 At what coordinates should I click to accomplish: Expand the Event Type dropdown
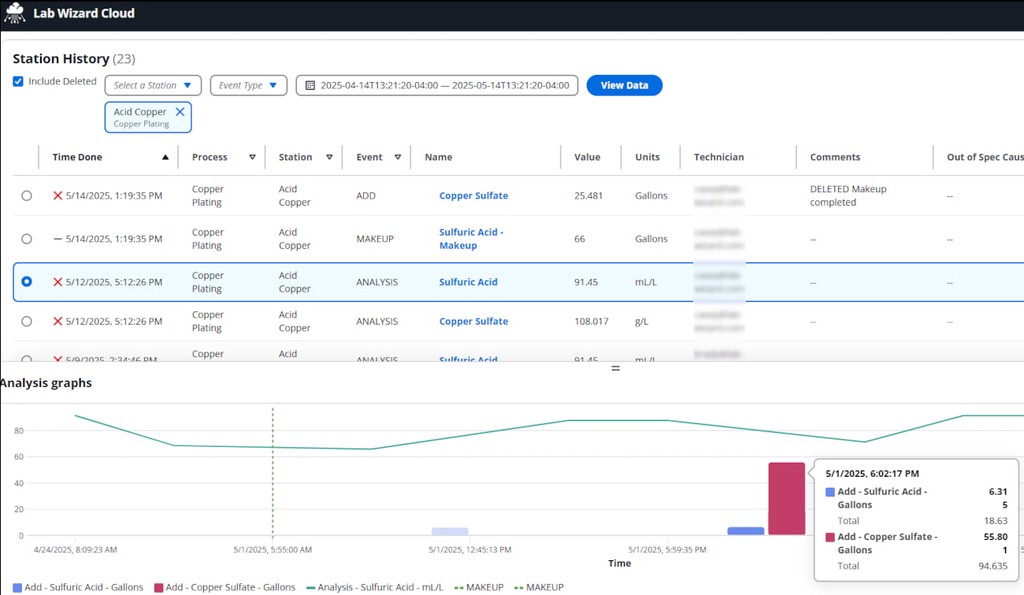click(249, 86)
